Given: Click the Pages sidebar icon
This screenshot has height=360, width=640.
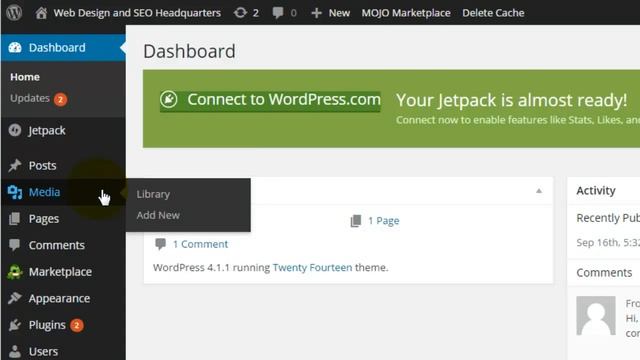Looking at the screenshot, I should point(15,219).
